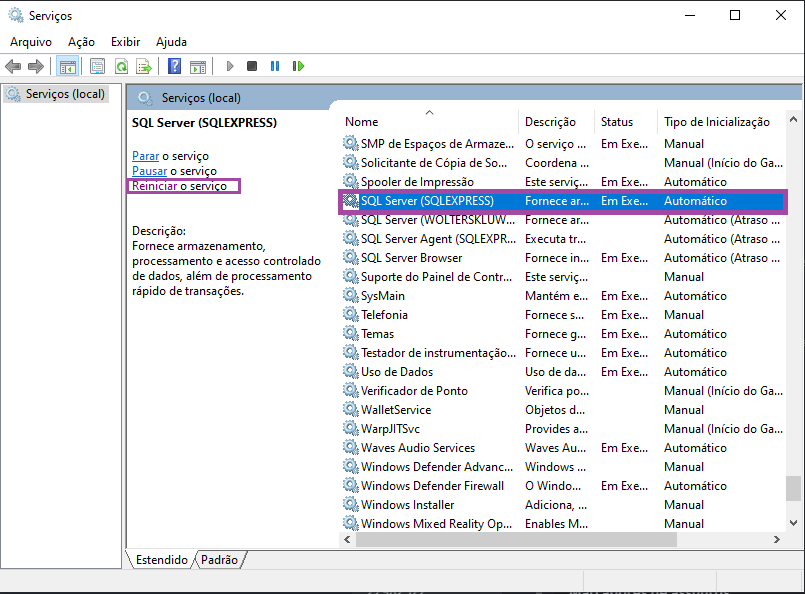Switch to the Estendido tab
Image resolution: width=805 pixels, height=594 pixels.
[161, 560]
